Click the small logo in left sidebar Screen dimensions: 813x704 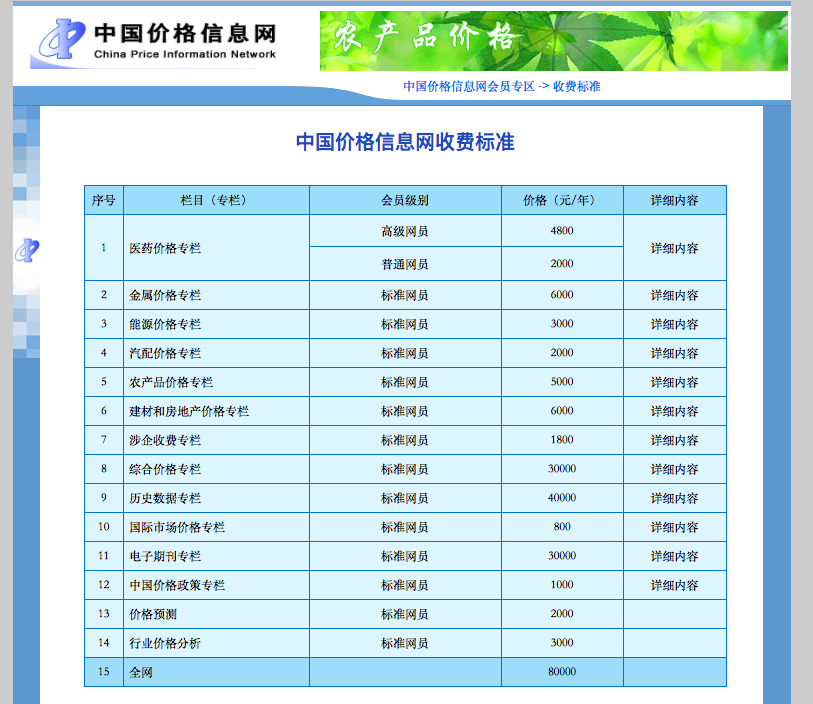[x=27, y=251]
